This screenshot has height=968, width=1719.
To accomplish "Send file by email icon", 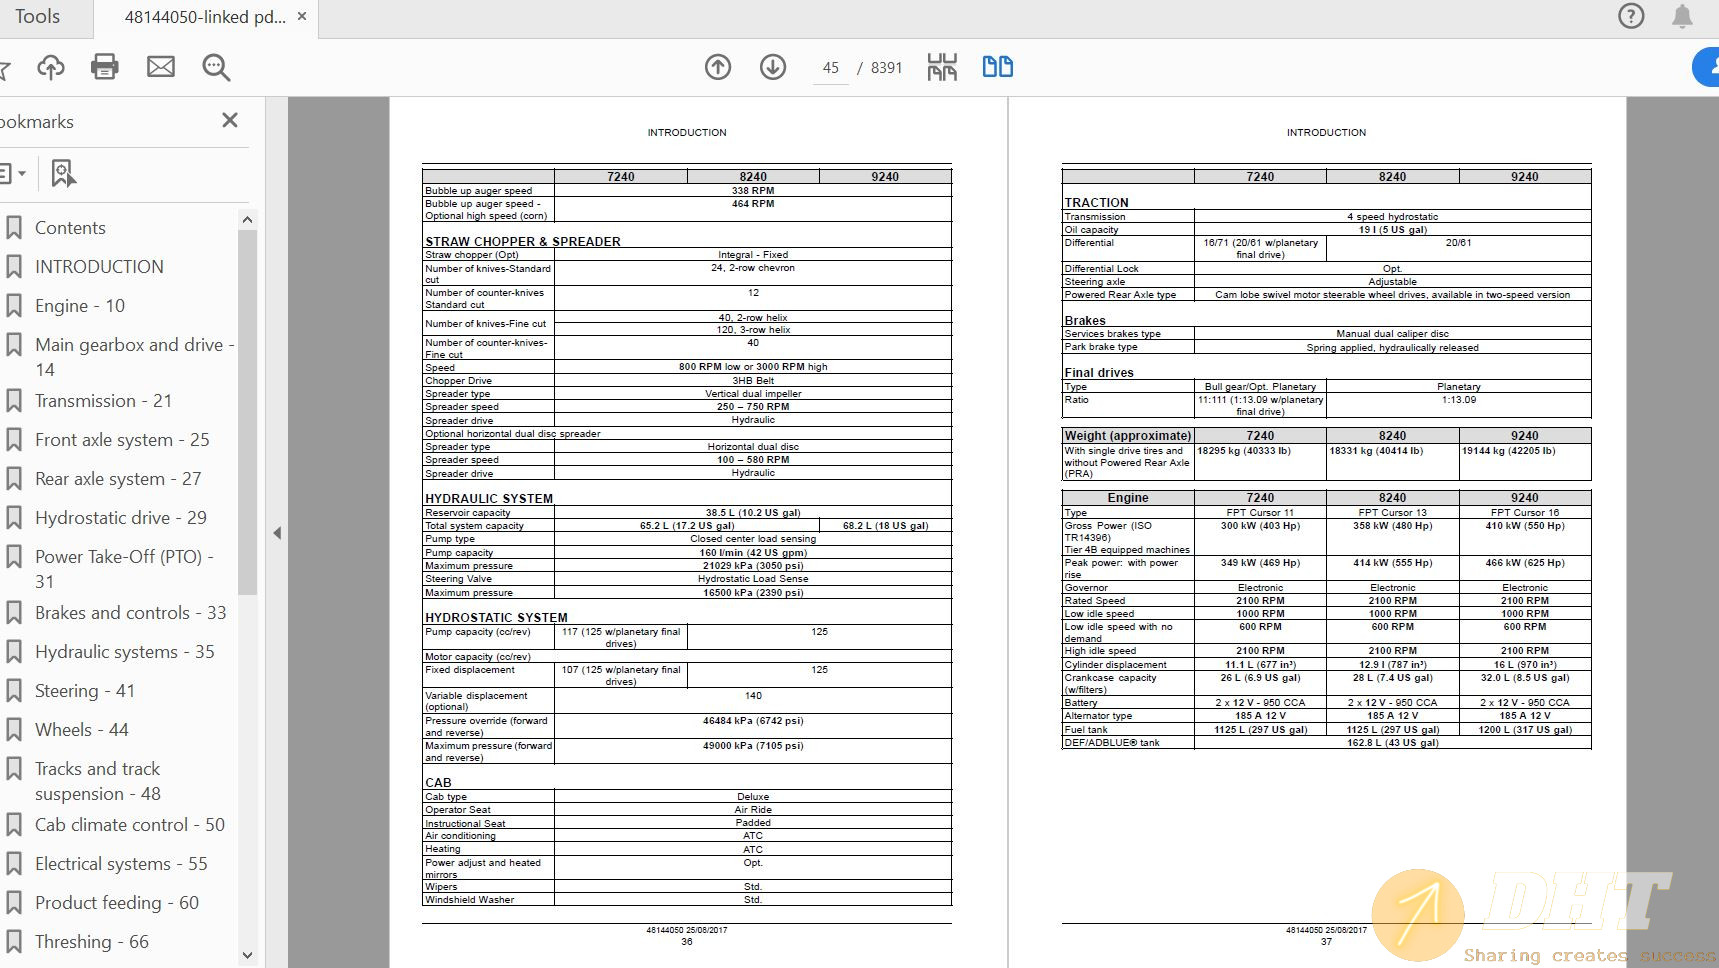I will click(x=161, y=67).
